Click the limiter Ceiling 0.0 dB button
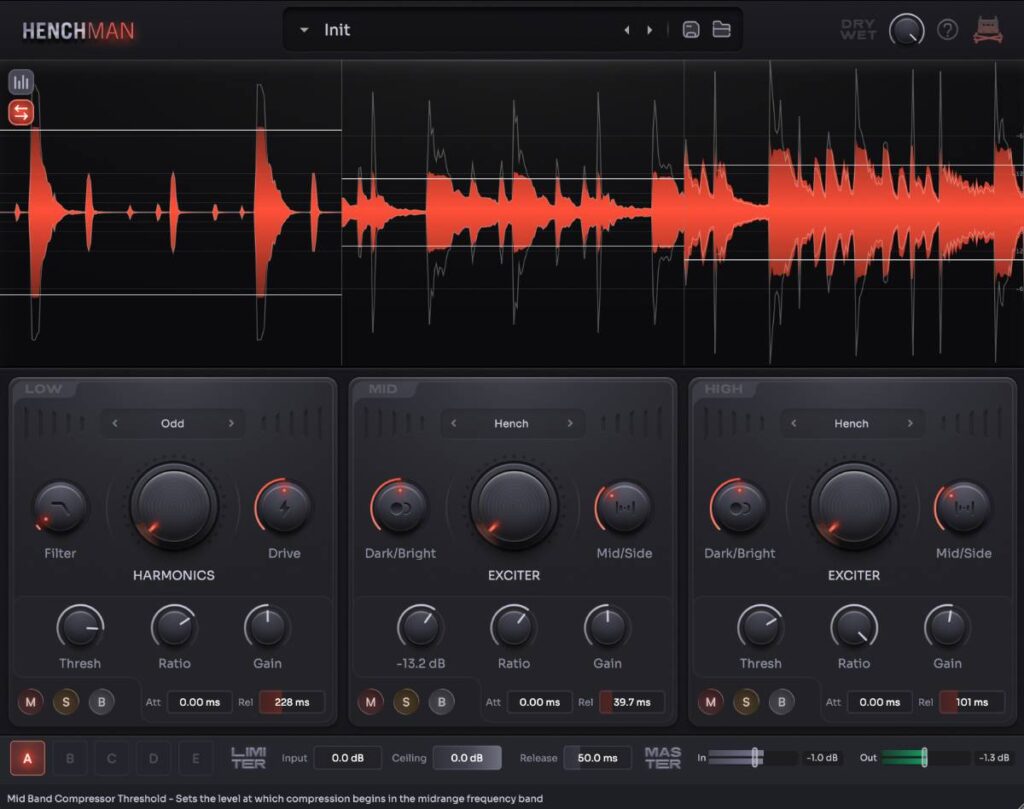The height and width of the screenshot is (809, 1024). [467, 758]
